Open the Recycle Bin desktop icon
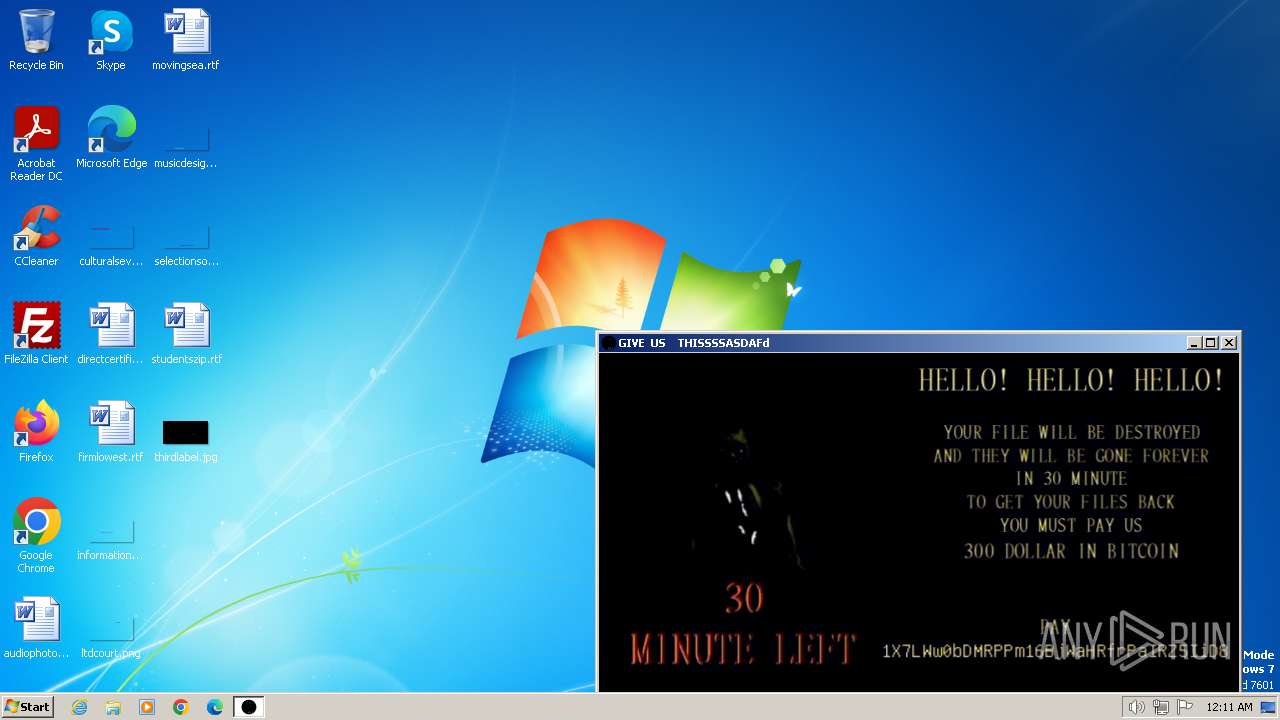Screen dimensions: 1280x720 coord(36,40)
